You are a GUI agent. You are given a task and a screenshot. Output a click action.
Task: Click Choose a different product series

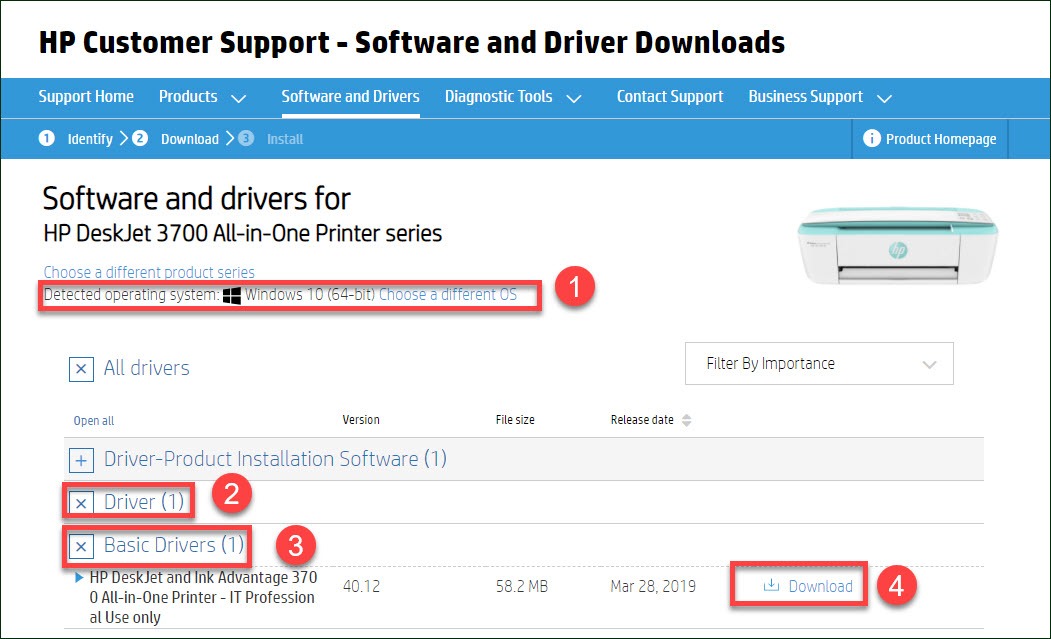(x=149, y=272)
